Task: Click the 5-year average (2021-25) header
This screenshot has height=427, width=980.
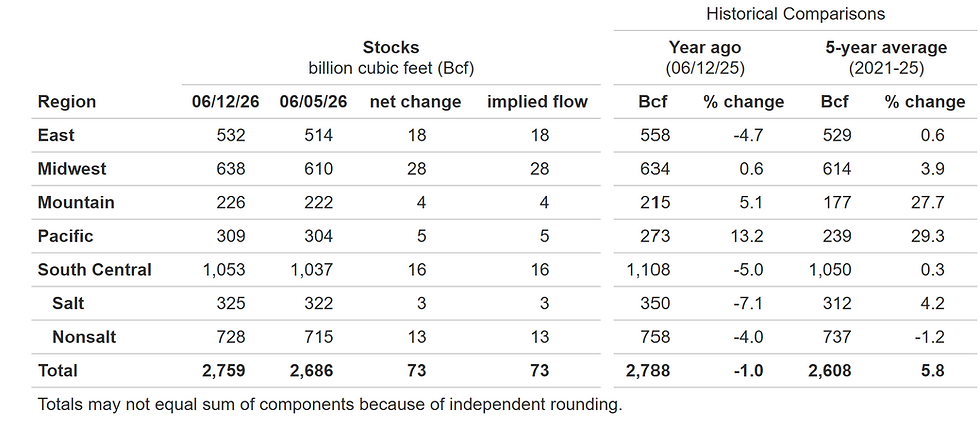Action: pos(886,58)
